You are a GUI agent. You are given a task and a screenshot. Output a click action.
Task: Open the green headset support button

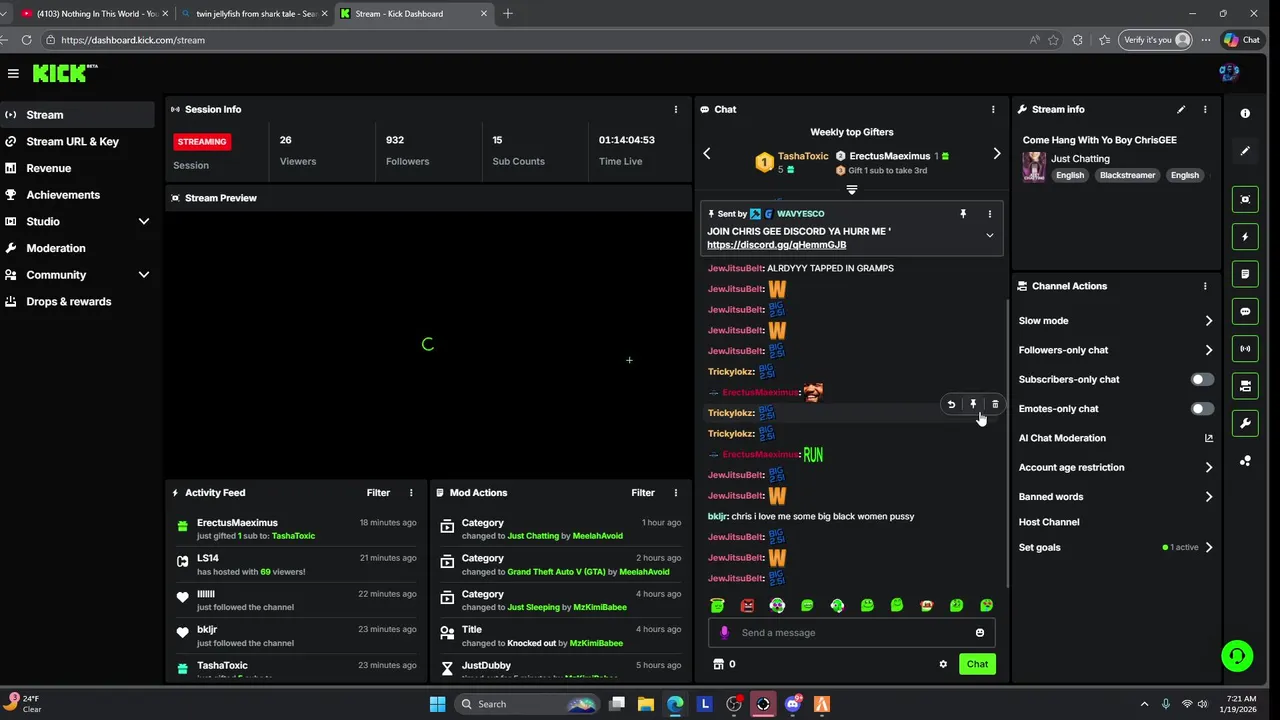(1237, 656)
